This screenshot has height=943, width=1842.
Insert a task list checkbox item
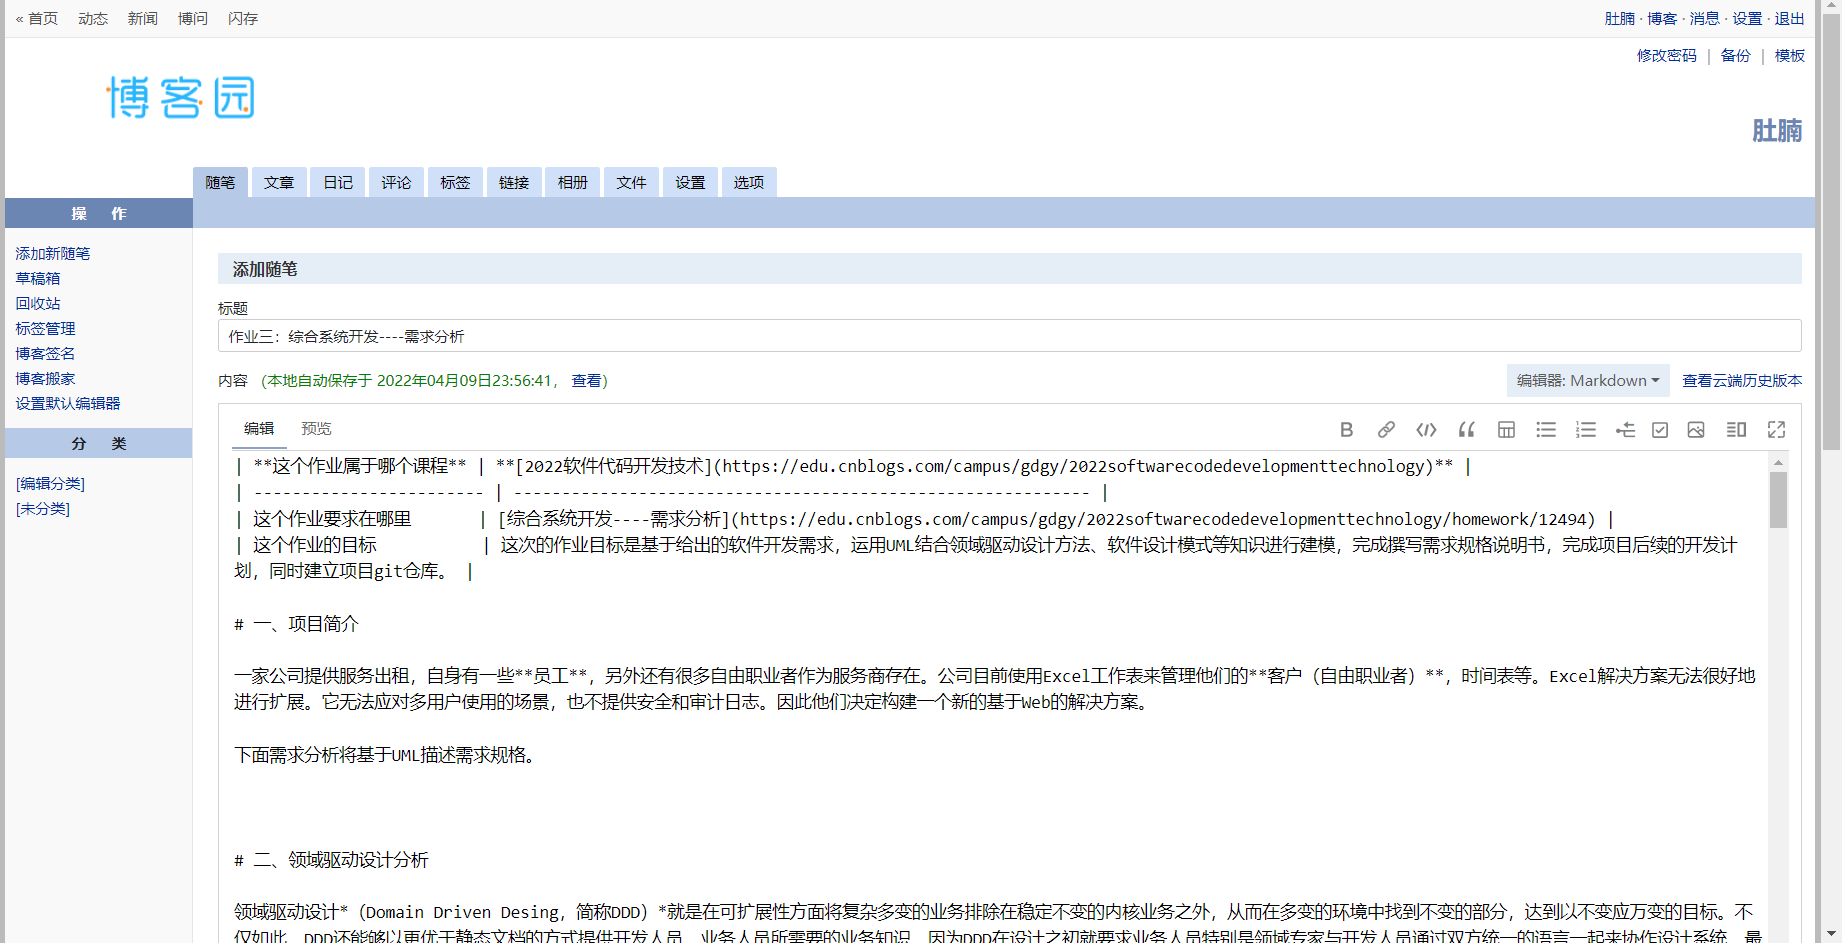pyautogui.click(x=1660, y=430)
